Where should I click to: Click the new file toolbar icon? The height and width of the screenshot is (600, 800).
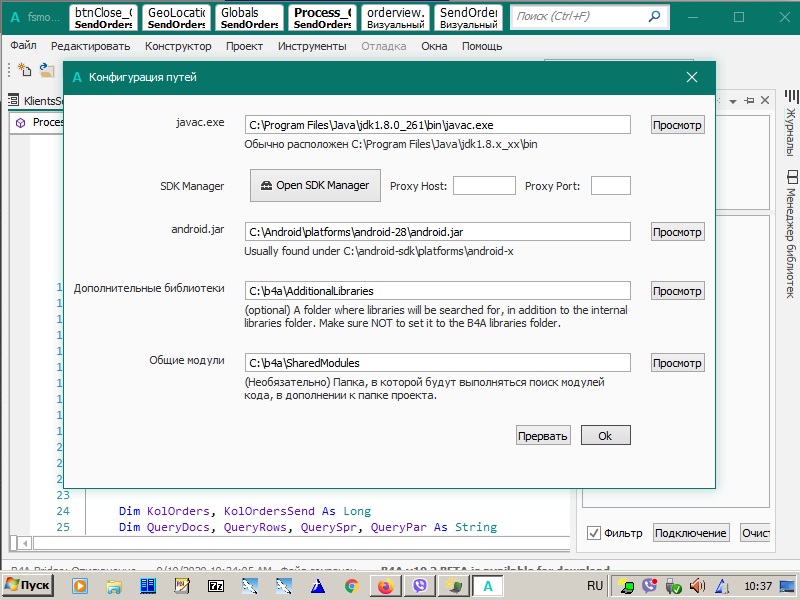(24, 70)
